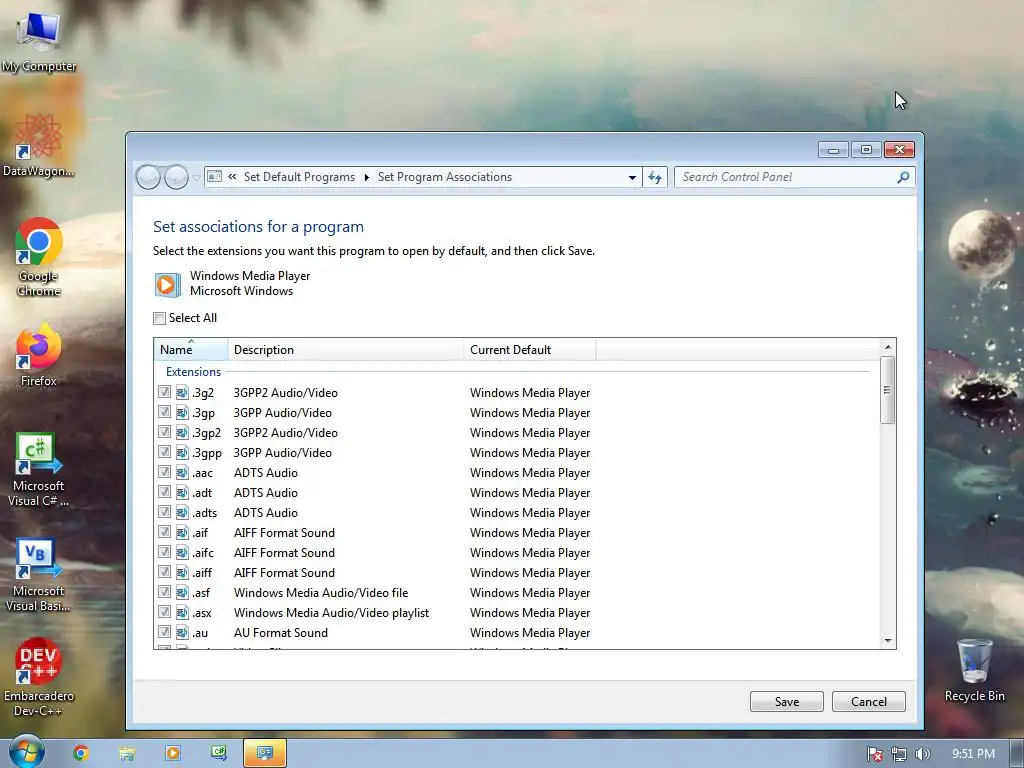Click the list's vertical scrollbar thumb
The image size is (1024, 768).
[x=888, y=390]
